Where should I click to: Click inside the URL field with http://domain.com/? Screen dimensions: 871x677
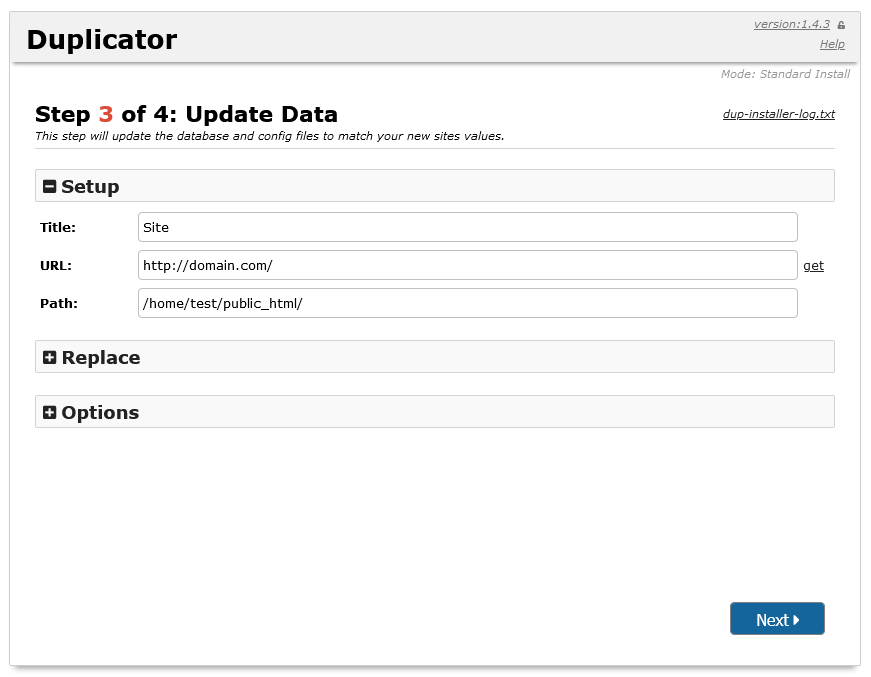click(468, 265)
